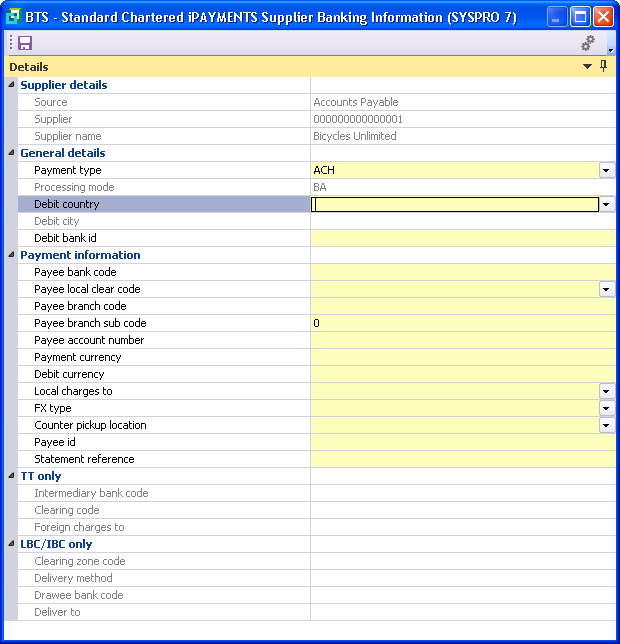The image size is (620, 644).
Task: Open the Debit country dropdown arrow
Action: 606,204
